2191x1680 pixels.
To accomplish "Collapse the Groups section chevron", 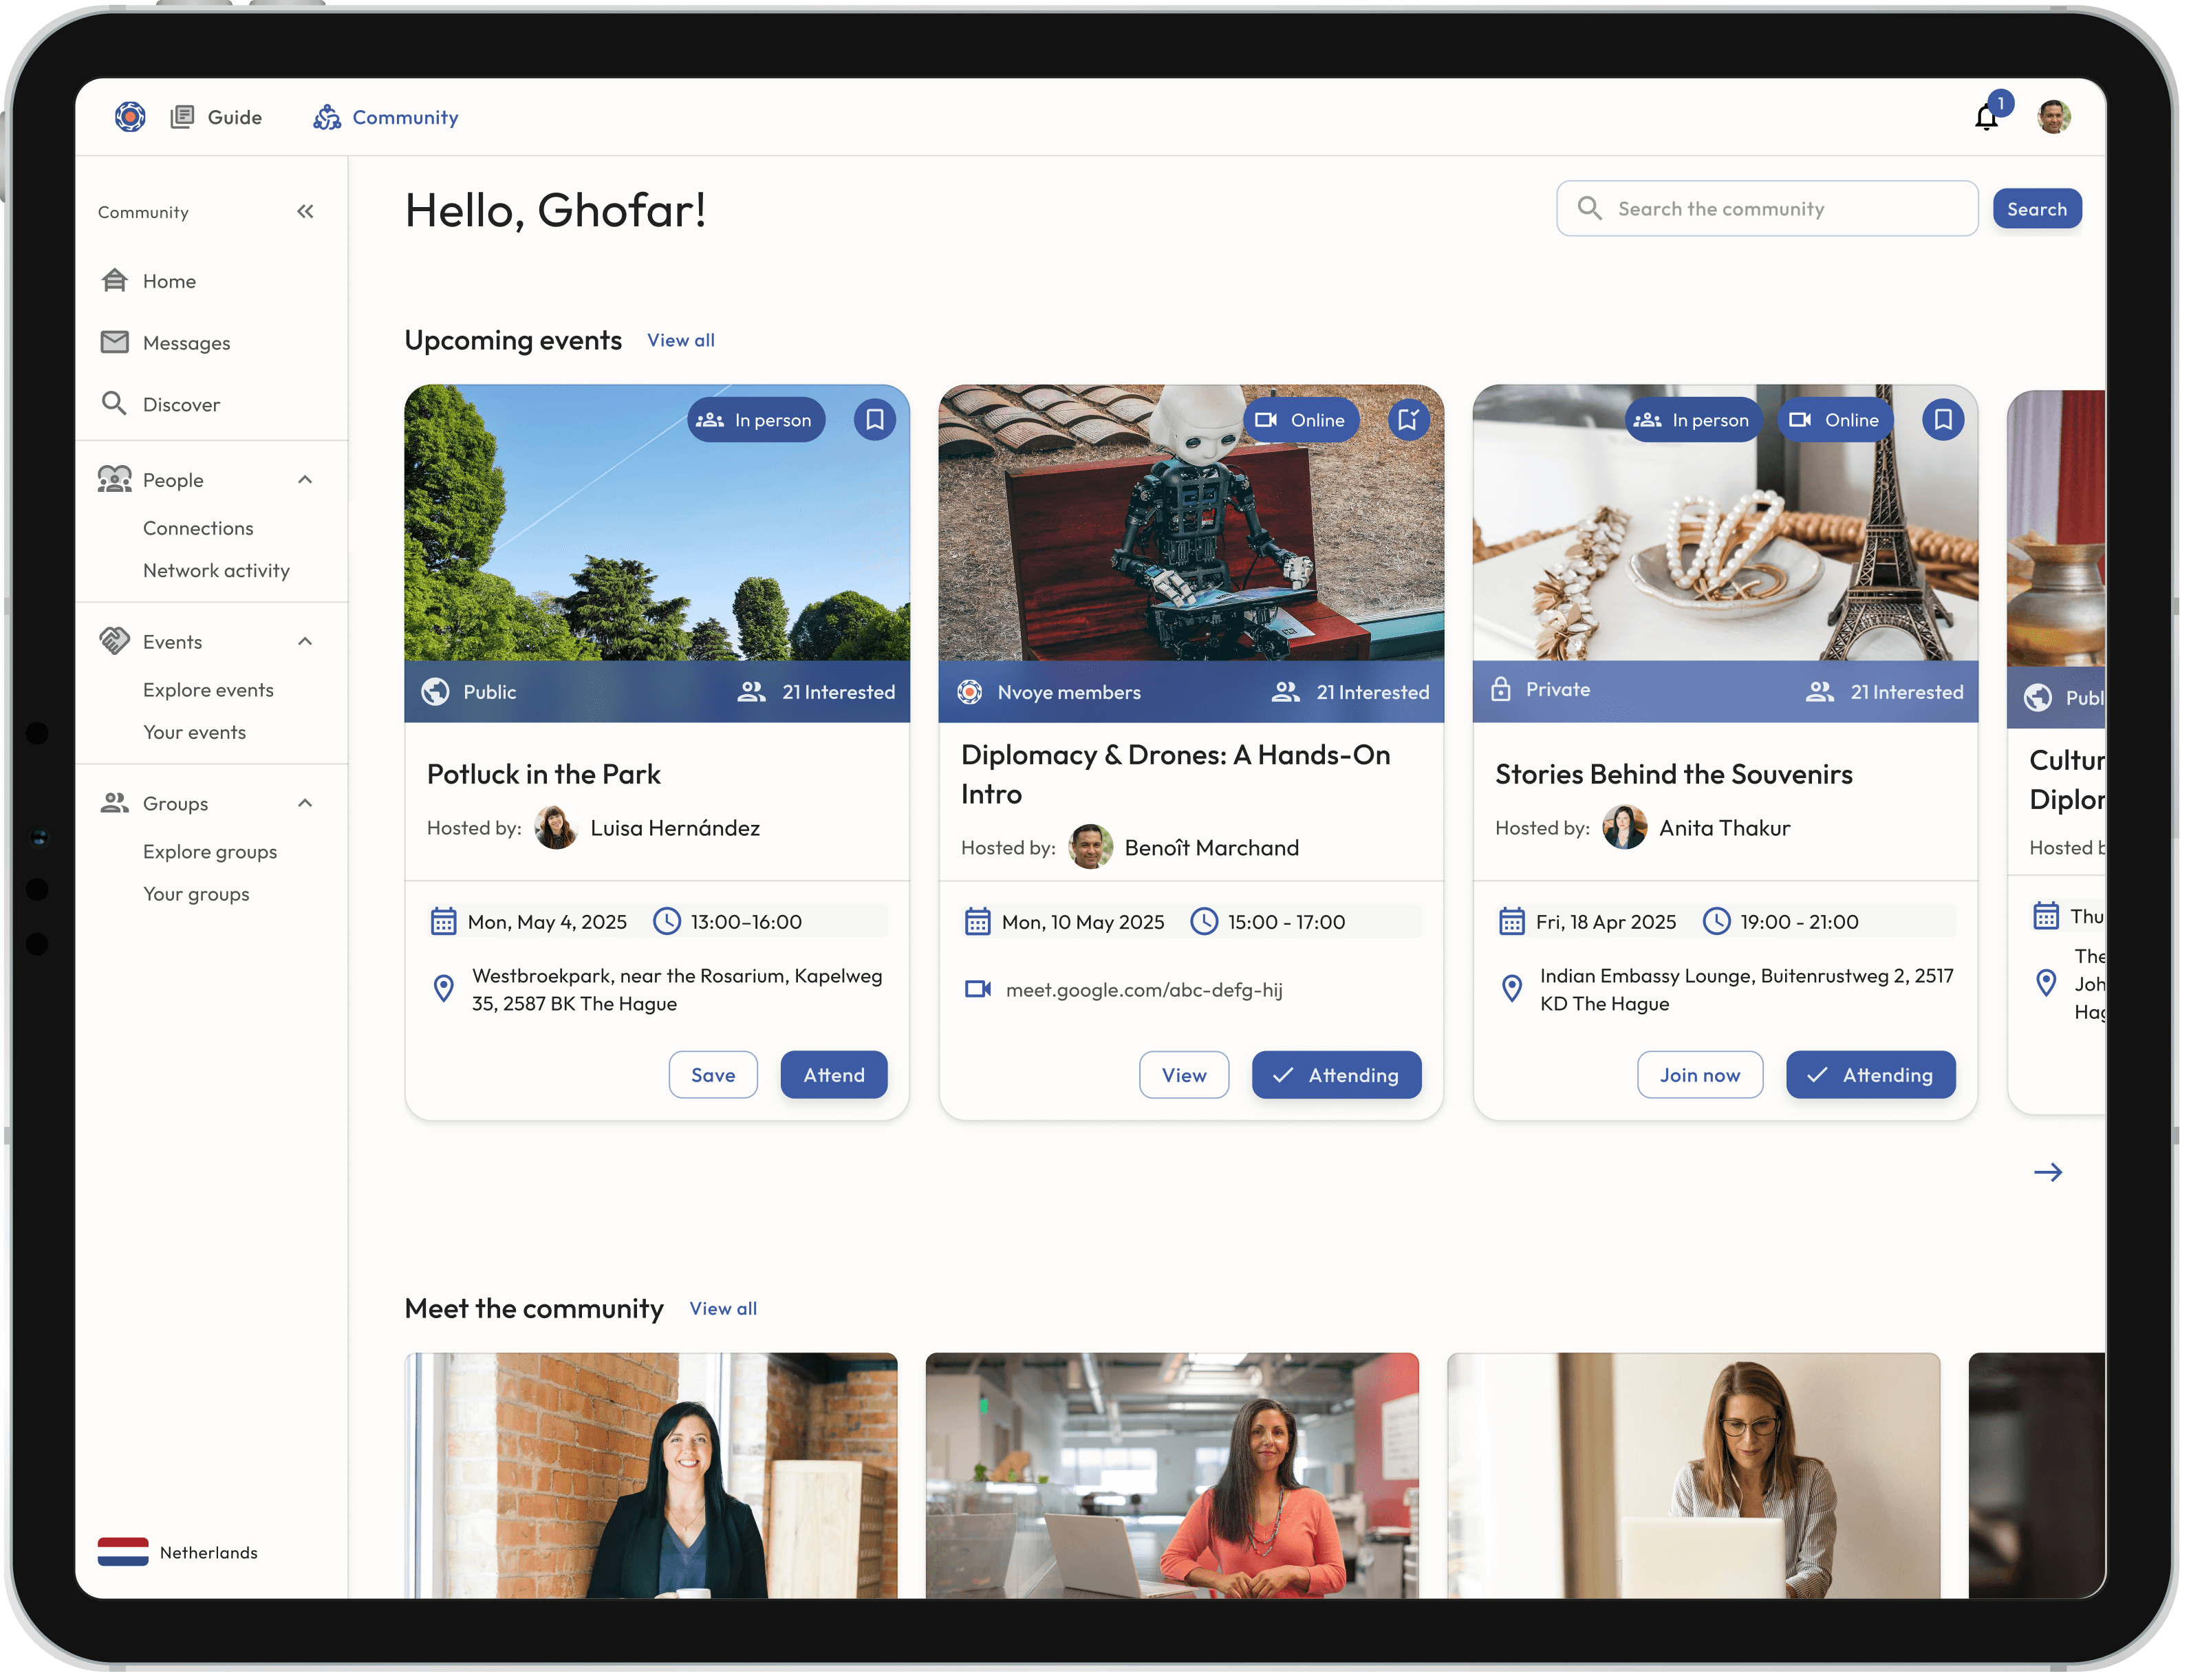I will coord(305,803).
